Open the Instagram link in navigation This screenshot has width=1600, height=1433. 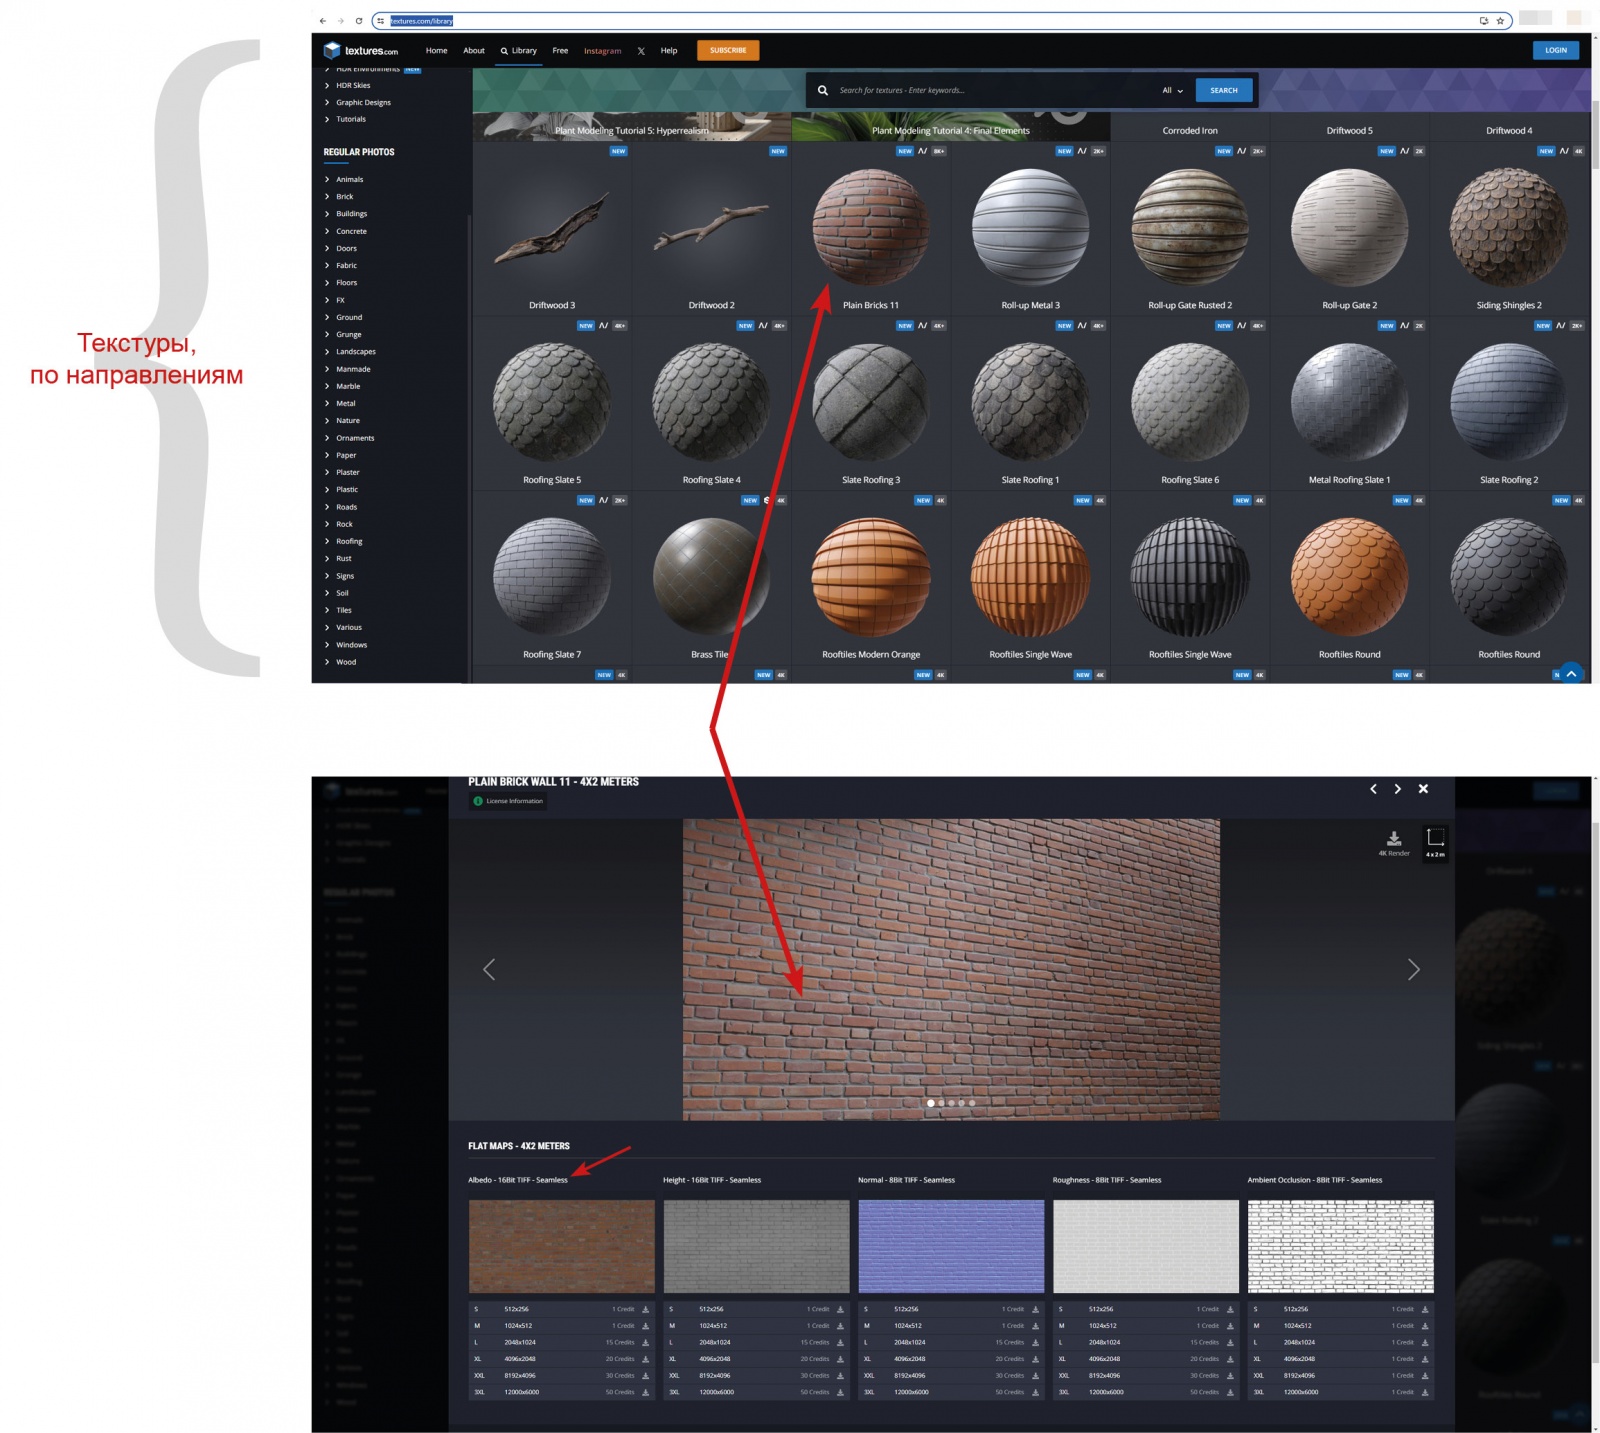[x=602, y=50]
